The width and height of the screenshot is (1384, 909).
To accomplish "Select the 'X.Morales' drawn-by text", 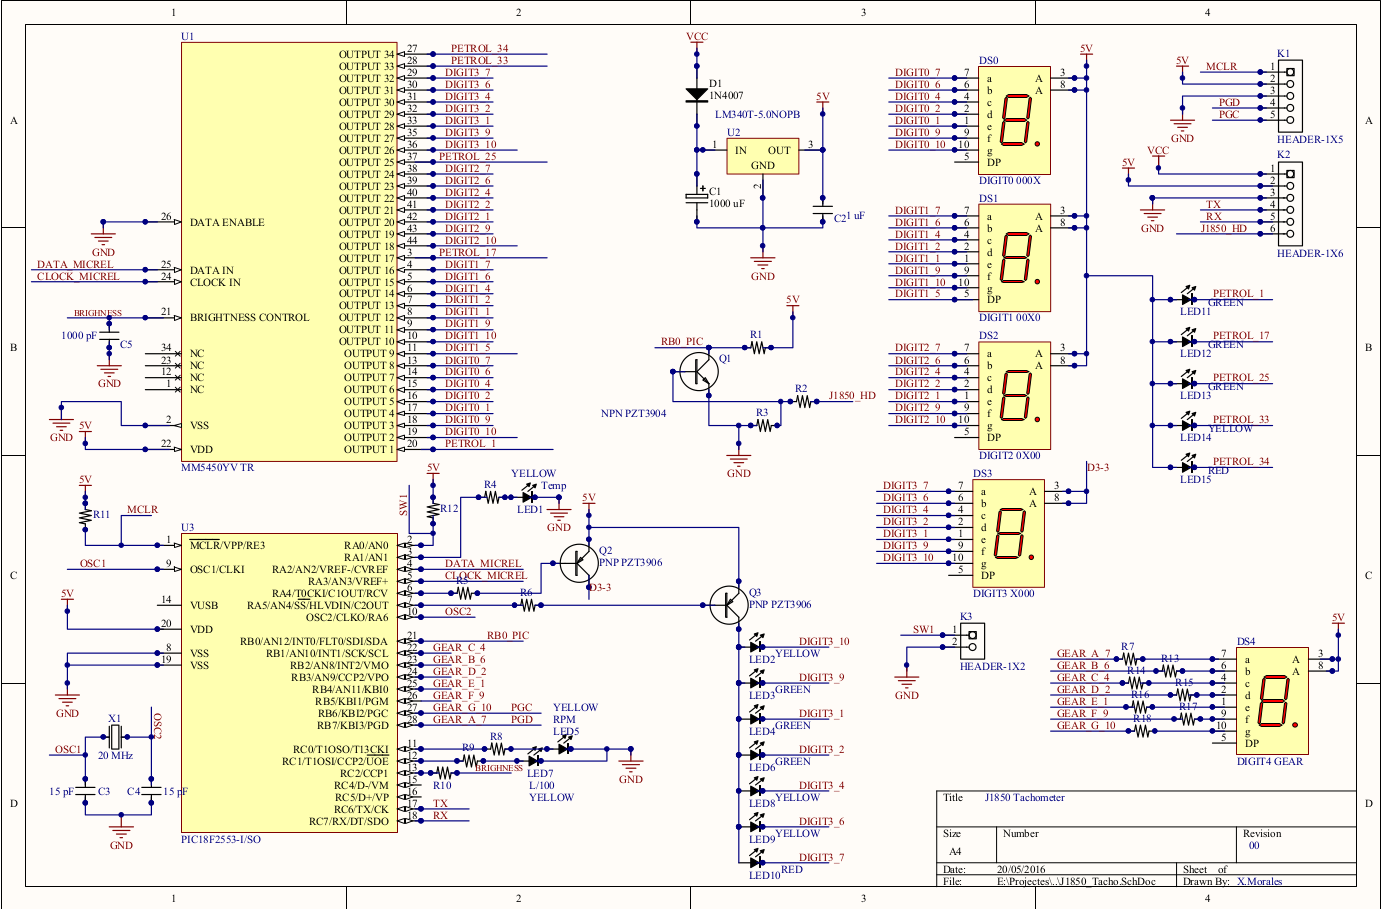I will tap(1259, 882).
